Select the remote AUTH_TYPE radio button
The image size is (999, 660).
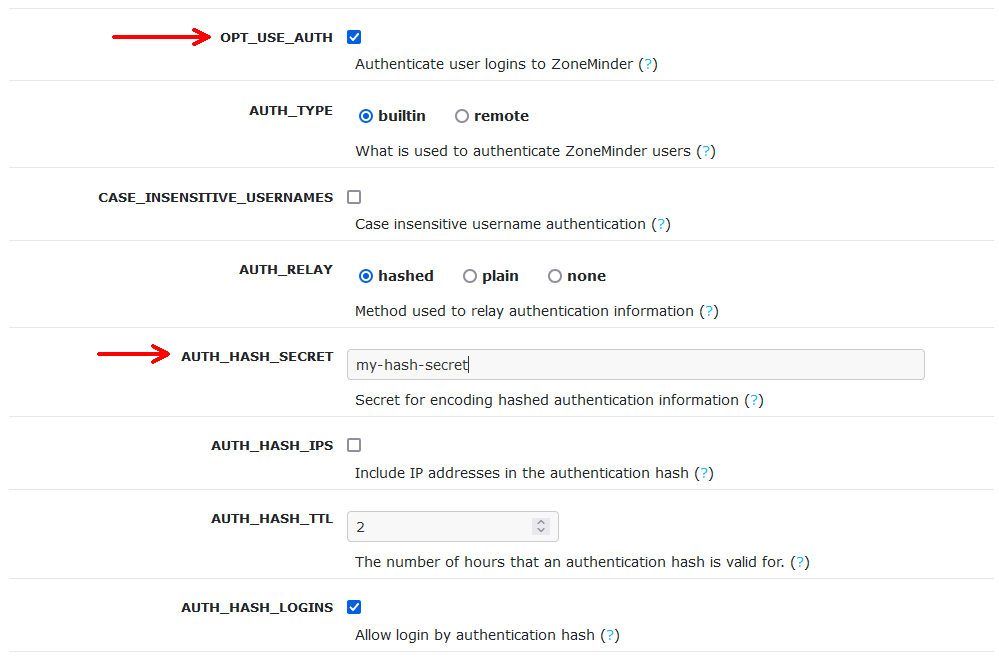[462, 116]
